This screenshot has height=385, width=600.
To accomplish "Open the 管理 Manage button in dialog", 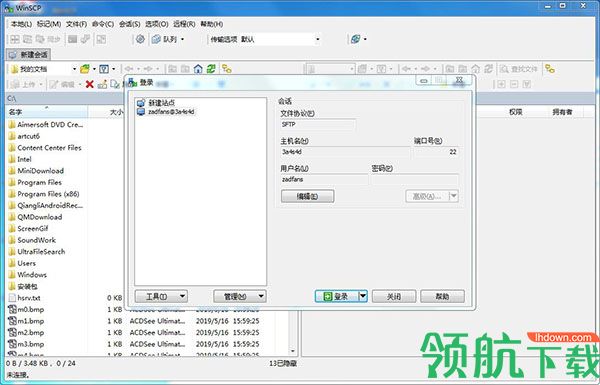I will 240,296.
